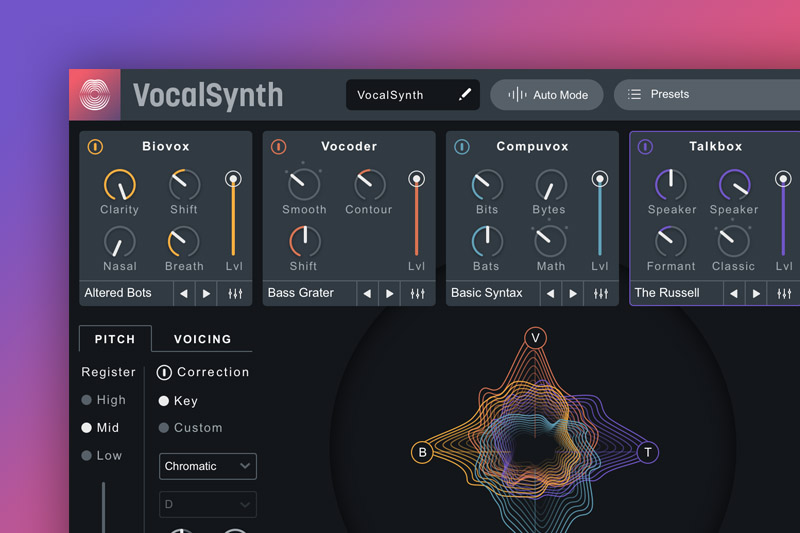The width and height of the screenshot is (800, 533).
Task: Click the Compuvox Lvl slider handle
Action: 599,179
